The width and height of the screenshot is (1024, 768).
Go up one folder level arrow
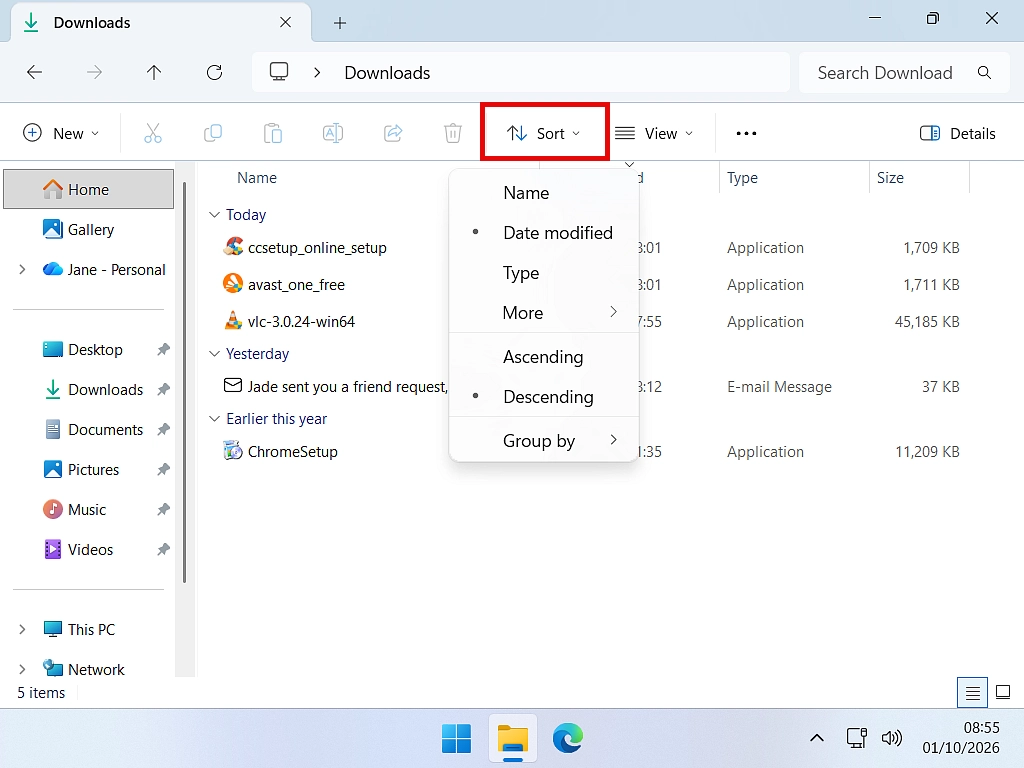pos(154,72)
